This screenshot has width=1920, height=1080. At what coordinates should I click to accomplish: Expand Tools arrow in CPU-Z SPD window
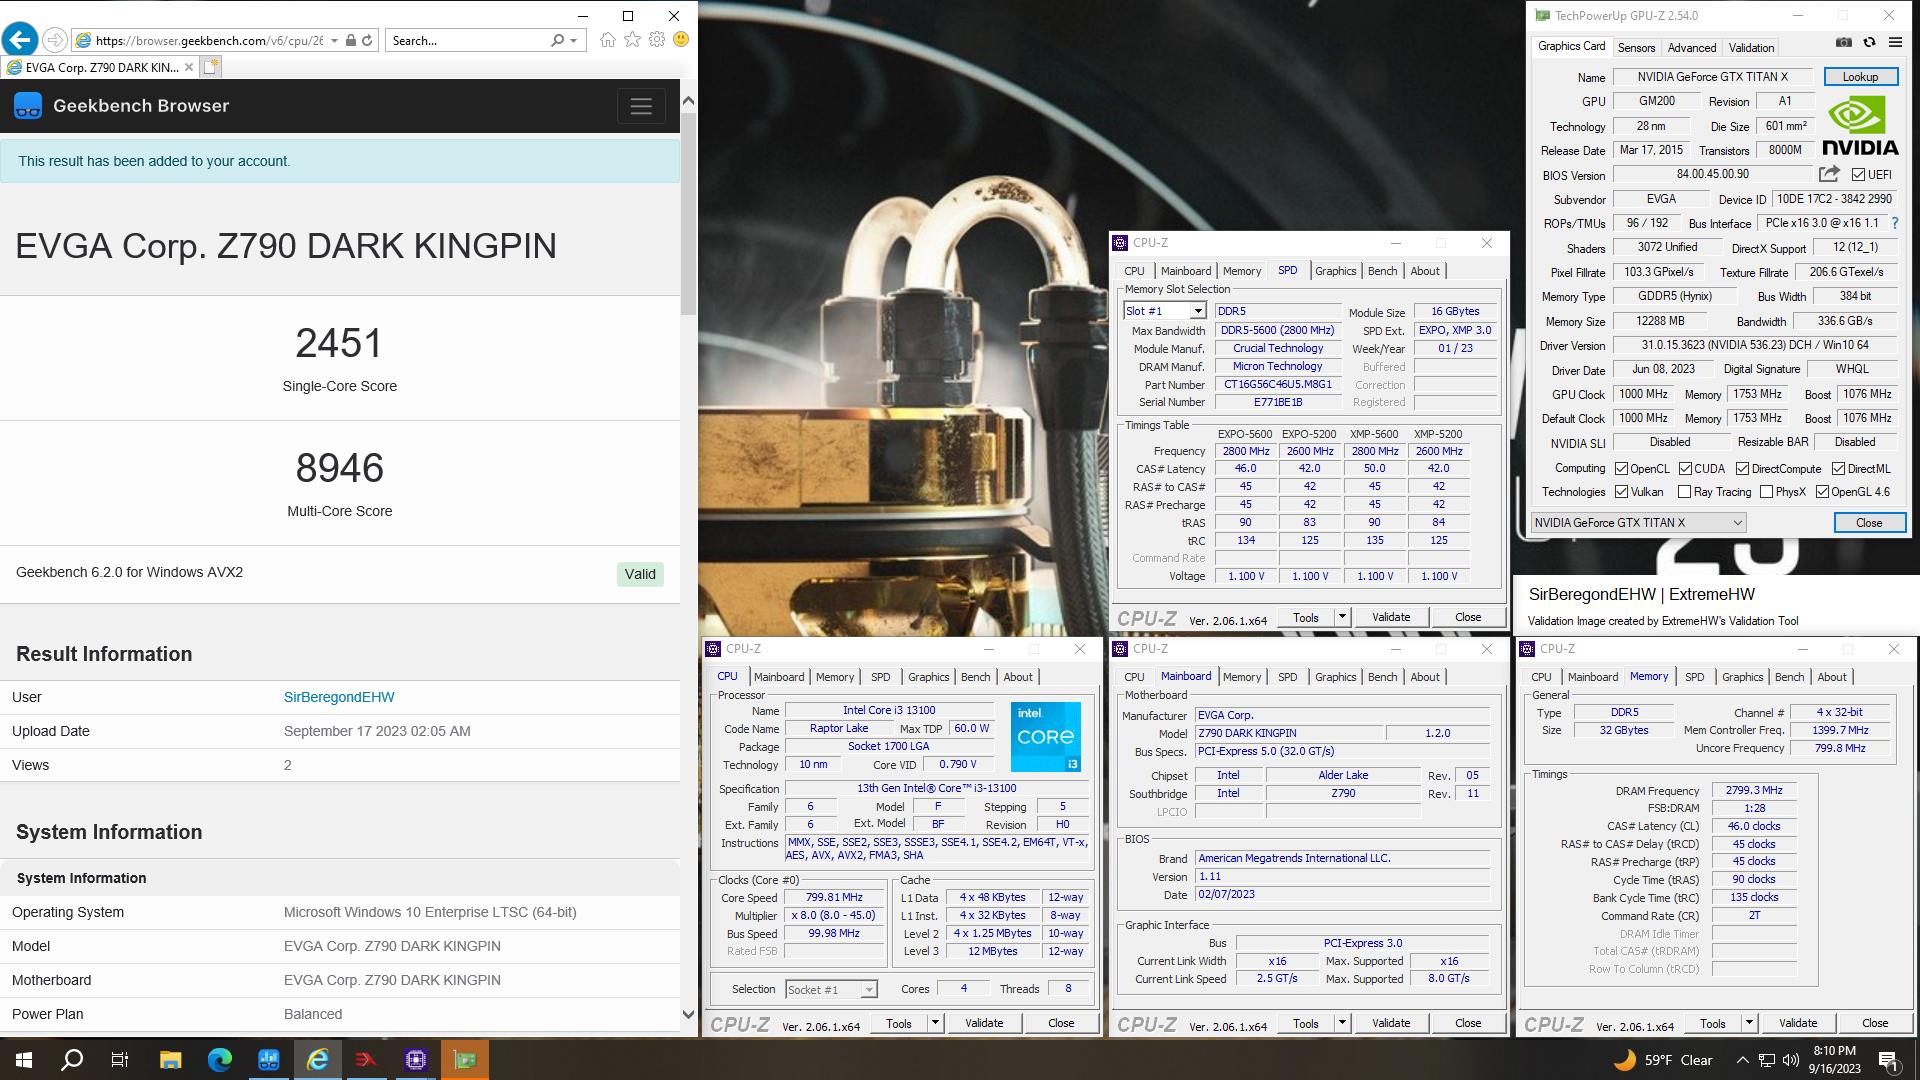click(x=1342, y=617)
